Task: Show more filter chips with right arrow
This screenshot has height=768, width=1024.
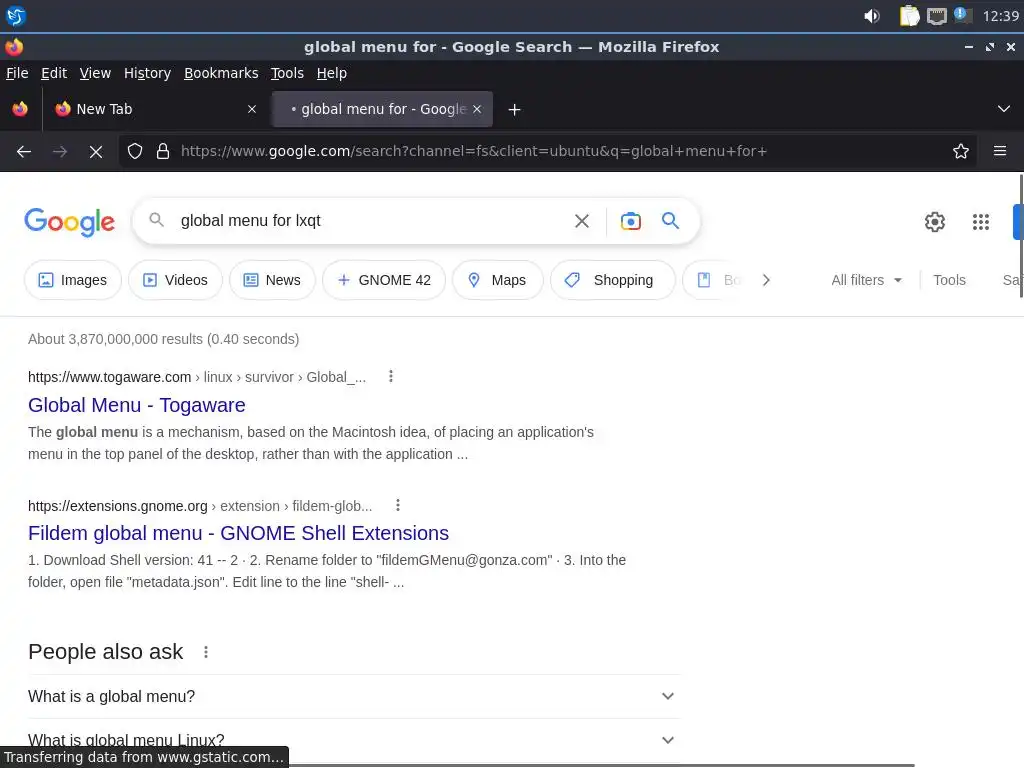Action: [x=766, y=280]
